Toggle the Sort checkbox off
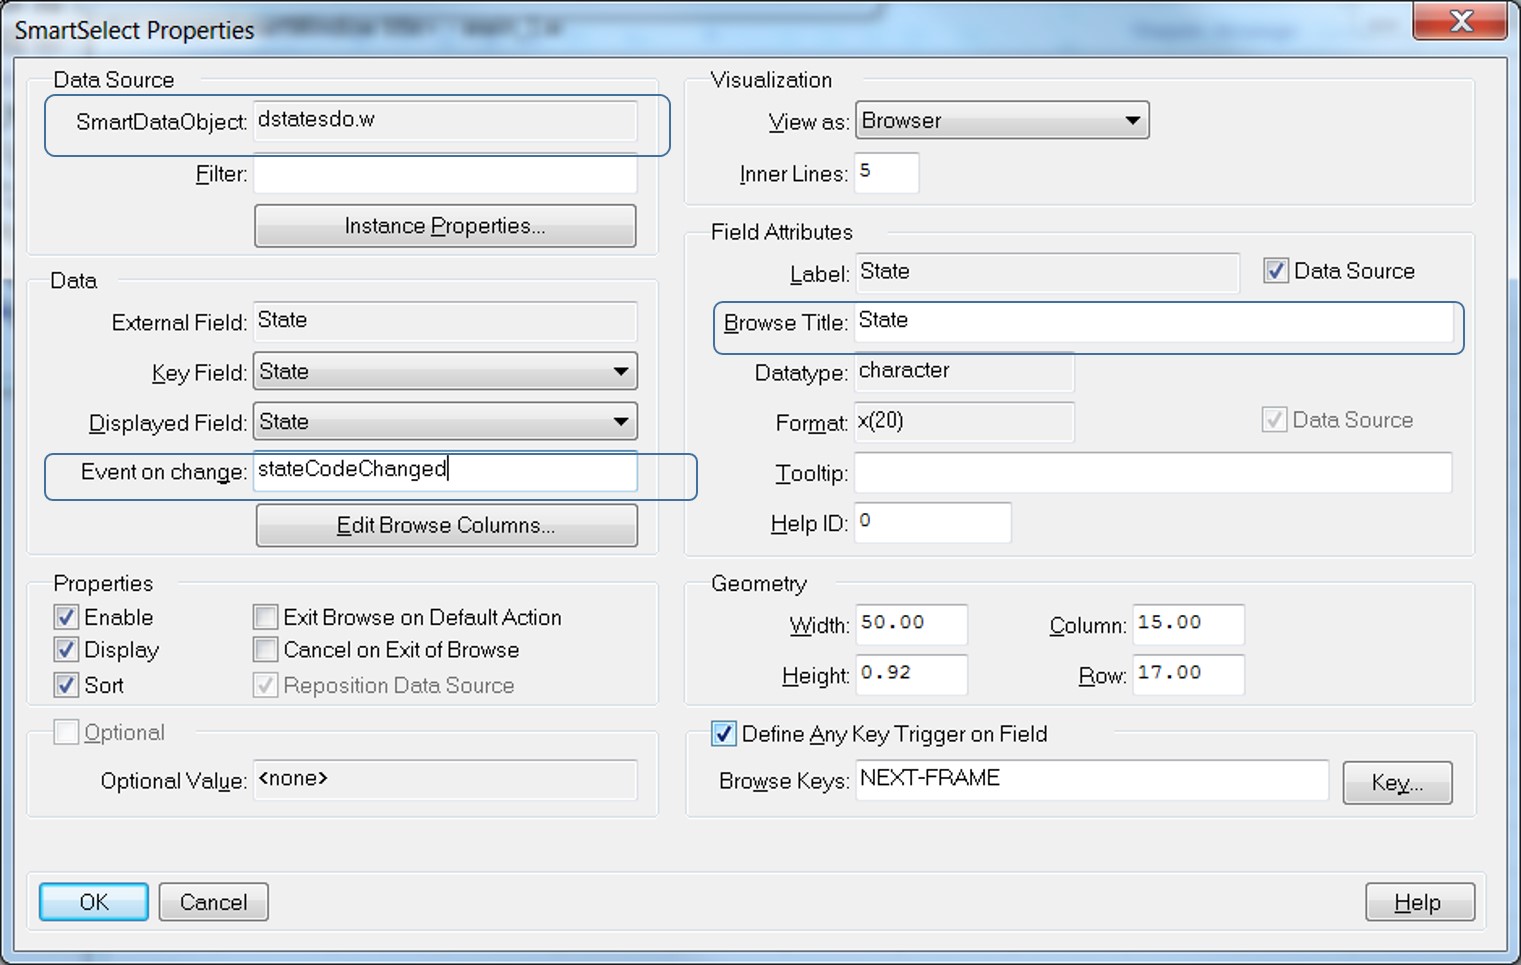The image size is (1521, 965). [65, 685]
